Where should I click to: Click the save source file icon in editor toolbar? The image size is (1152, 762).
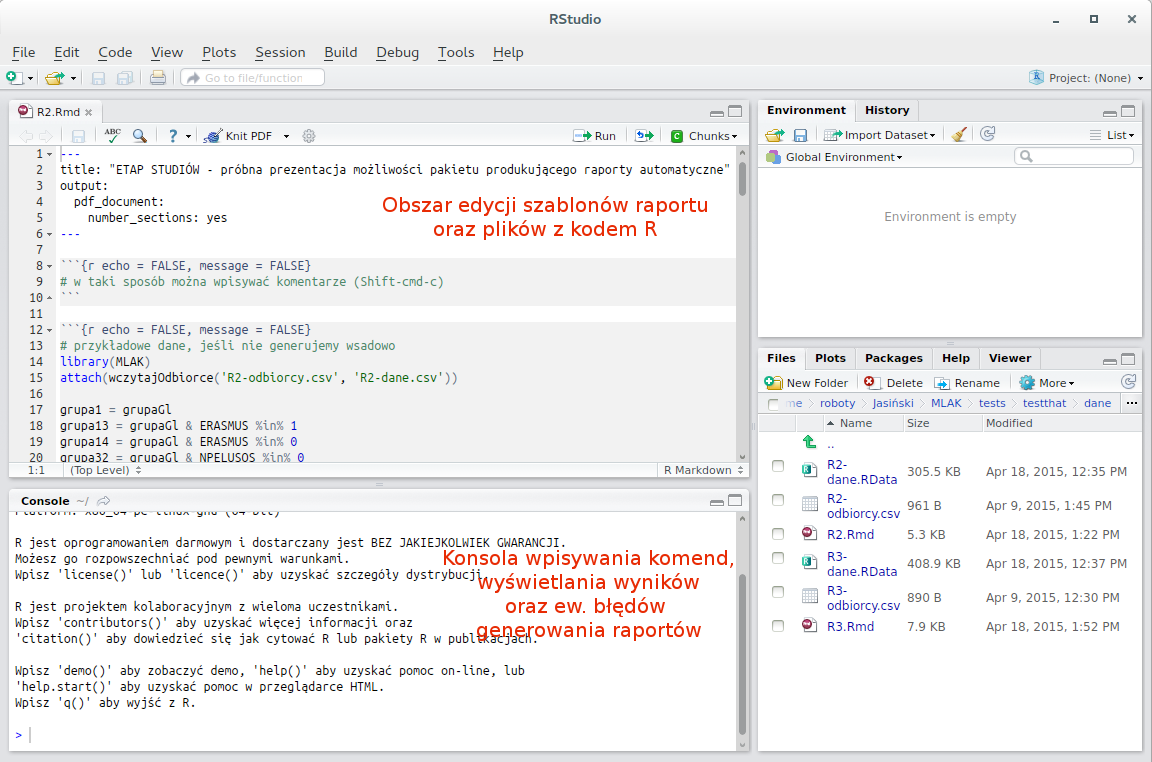(78, 136)
